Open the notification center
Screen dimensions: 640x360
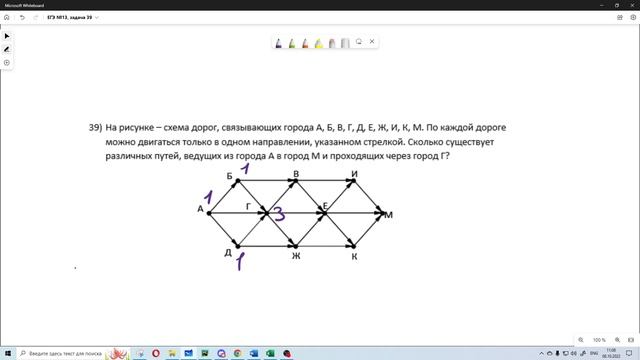(629, 353)
